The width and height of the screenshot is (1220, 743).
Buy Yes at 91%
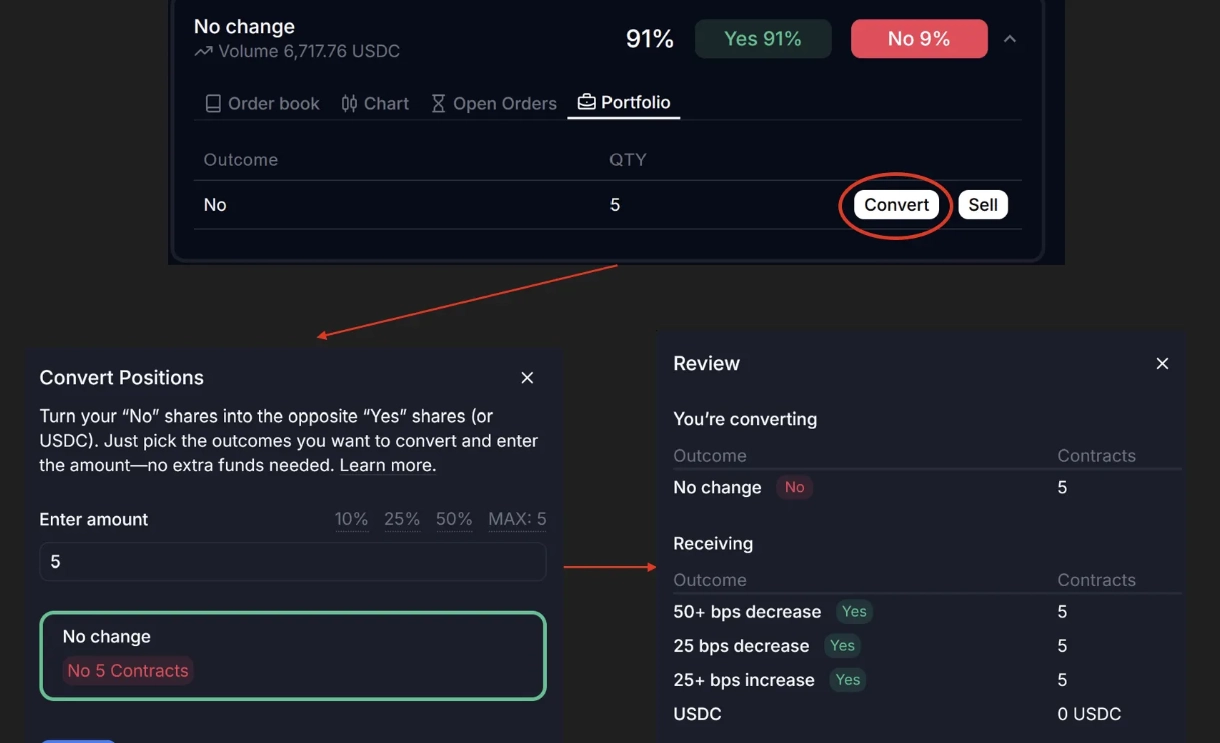(x=762, y=39)
